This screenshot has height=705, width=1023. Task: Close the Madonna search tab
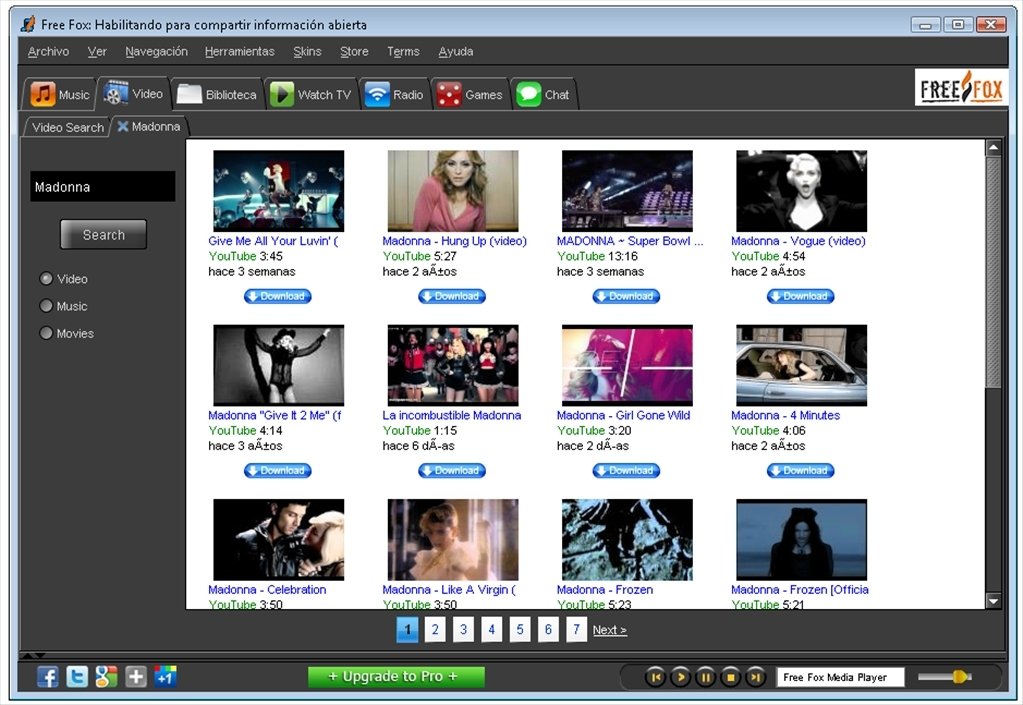123,126
